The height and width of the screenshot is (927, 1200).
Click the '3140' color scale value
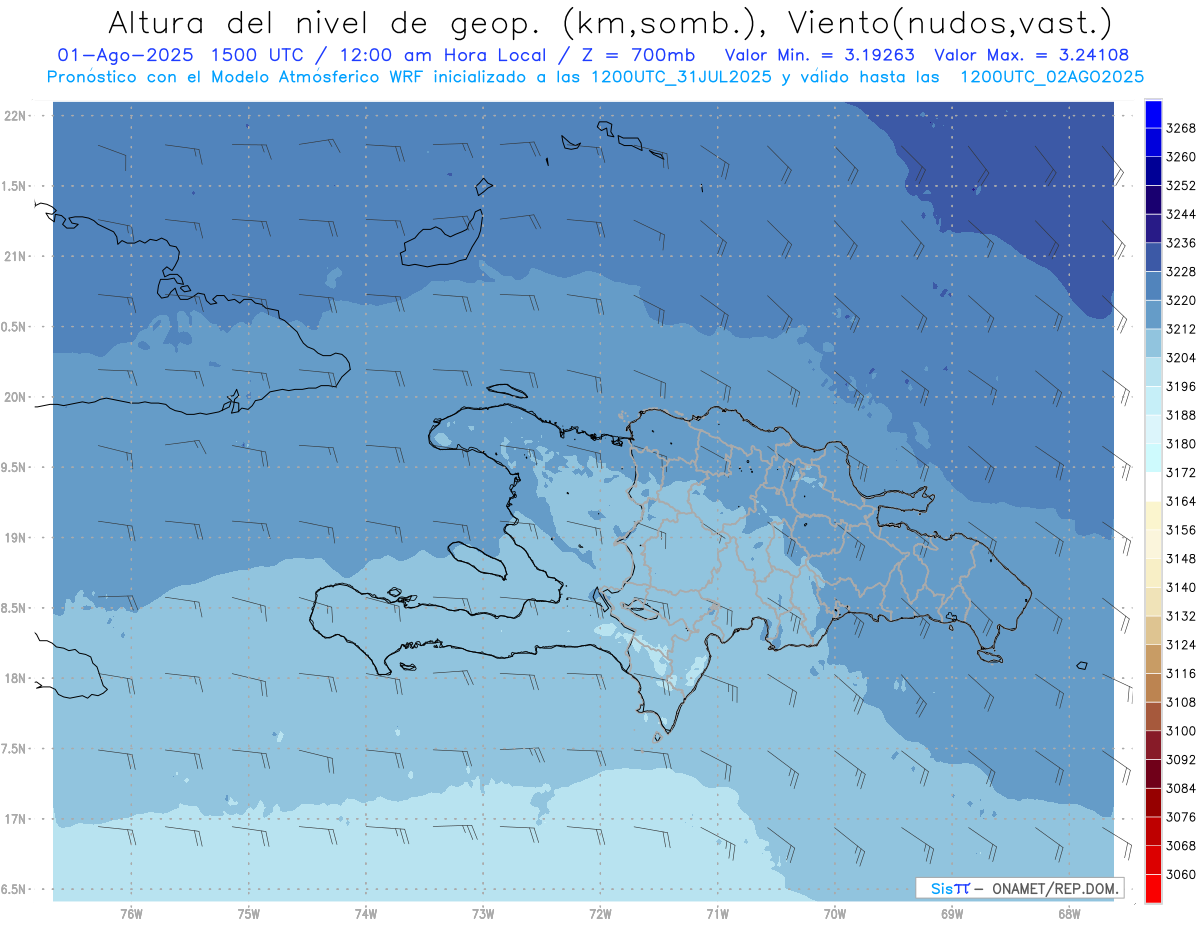[x=1181, y=587]
